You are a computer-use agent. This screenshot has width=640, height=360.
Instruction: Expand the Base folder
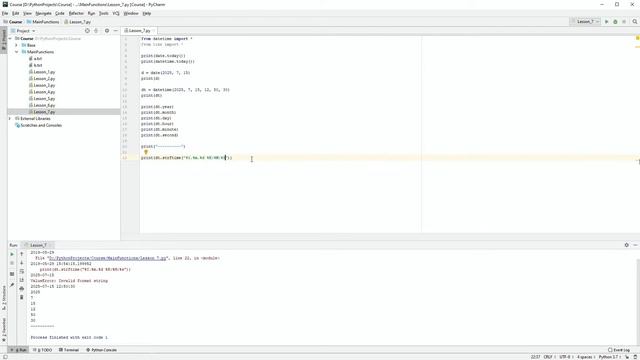[x=17, y=45]
